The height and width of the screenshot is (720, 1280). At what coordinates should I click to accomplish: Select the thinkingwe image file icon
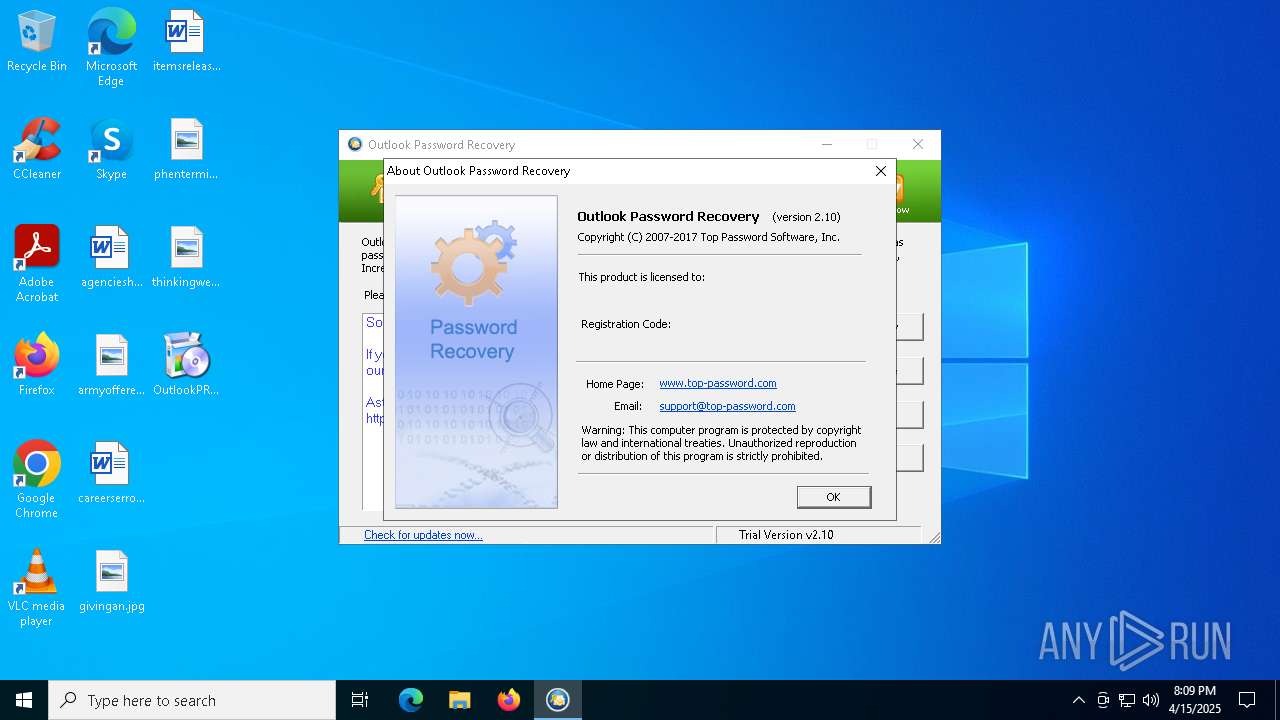click(186, 258)
